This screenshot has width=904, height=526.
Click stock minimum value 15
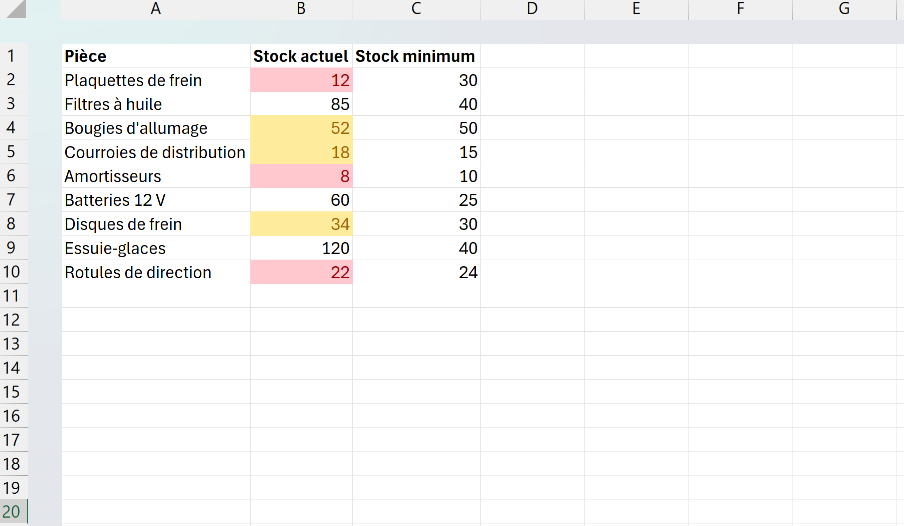click(416, 152)
